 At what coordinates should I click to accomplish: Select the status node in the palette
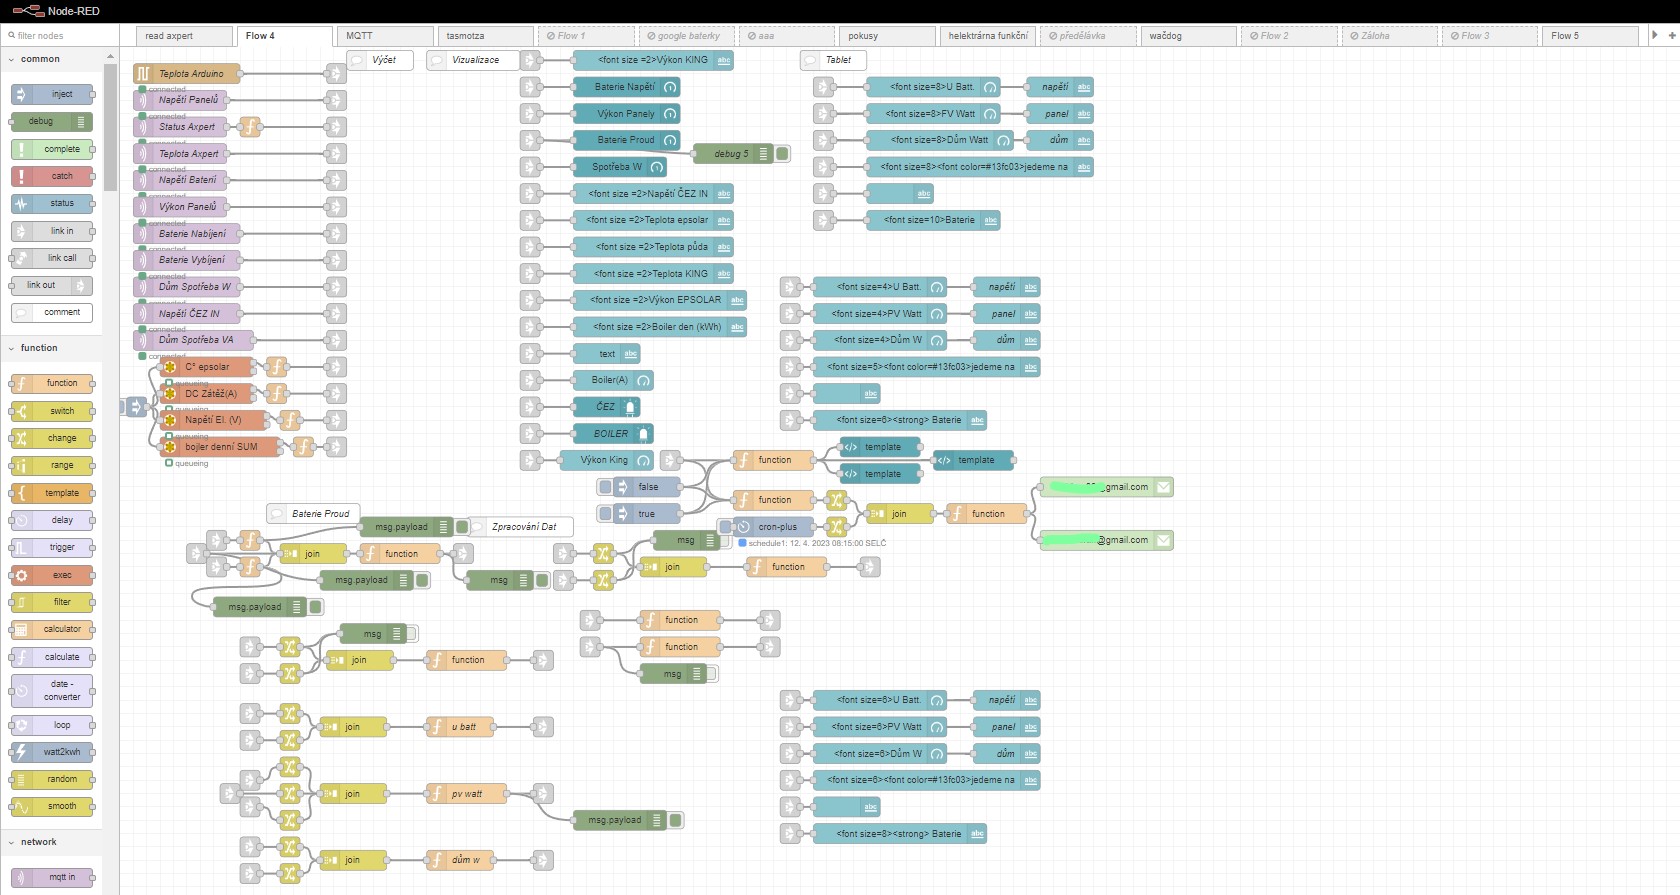52,203
